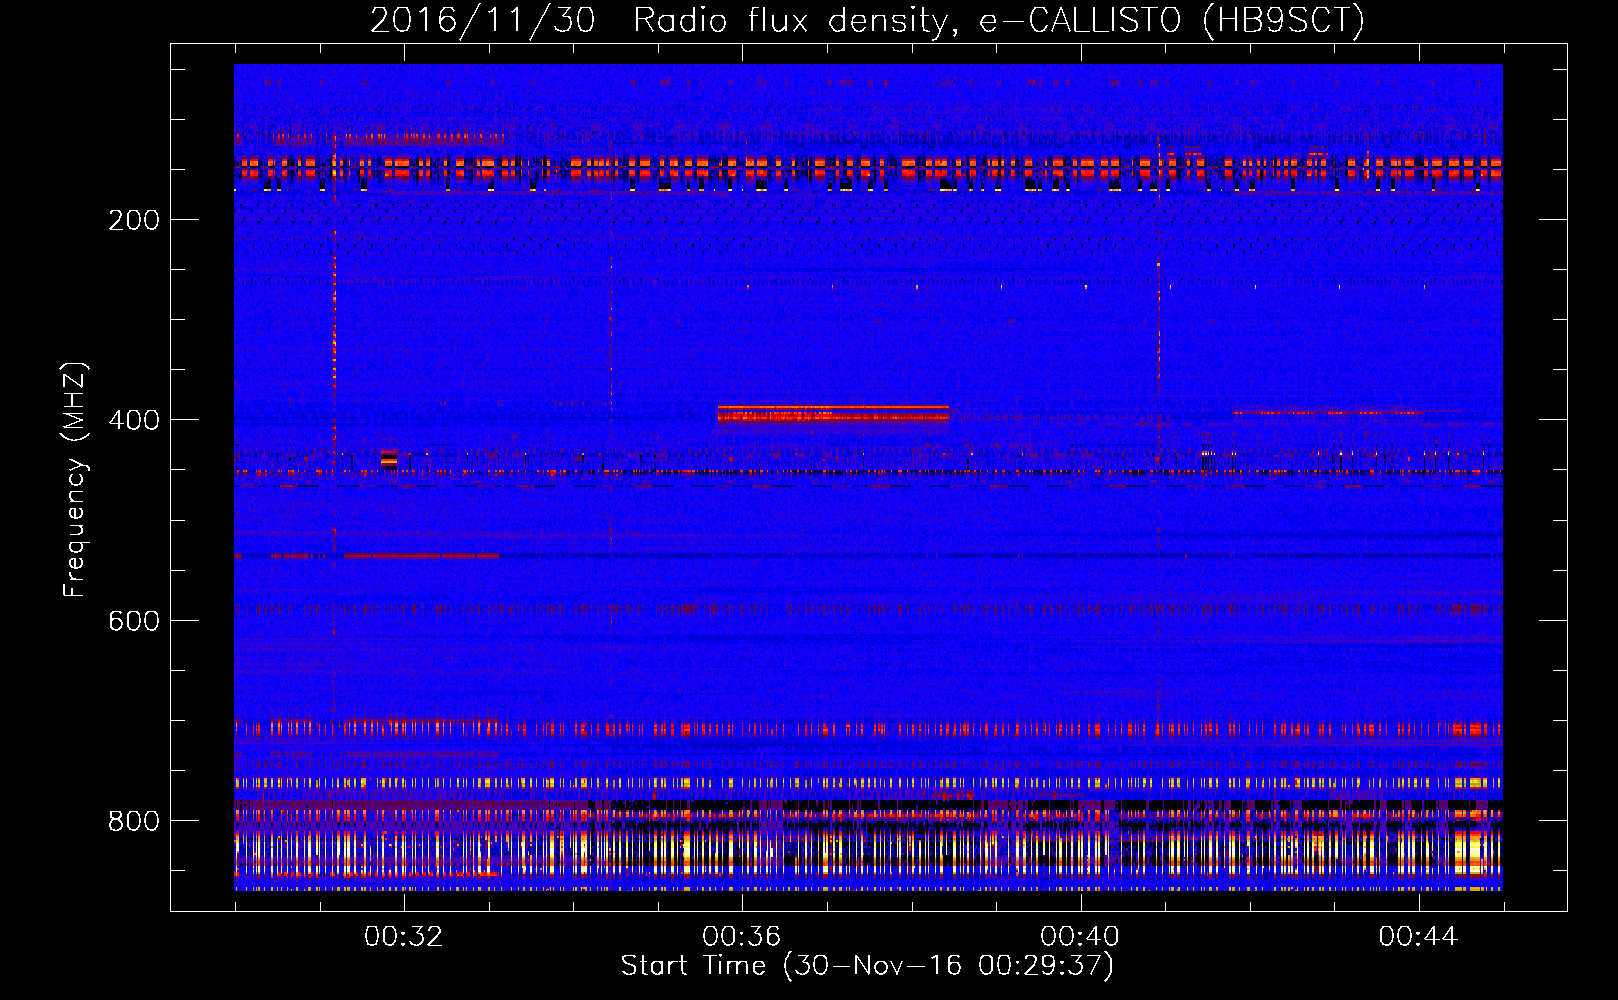Screen dimensions: 1618x1000
Task: Click the 00:36 time tick label
Action: coord(742,936)
